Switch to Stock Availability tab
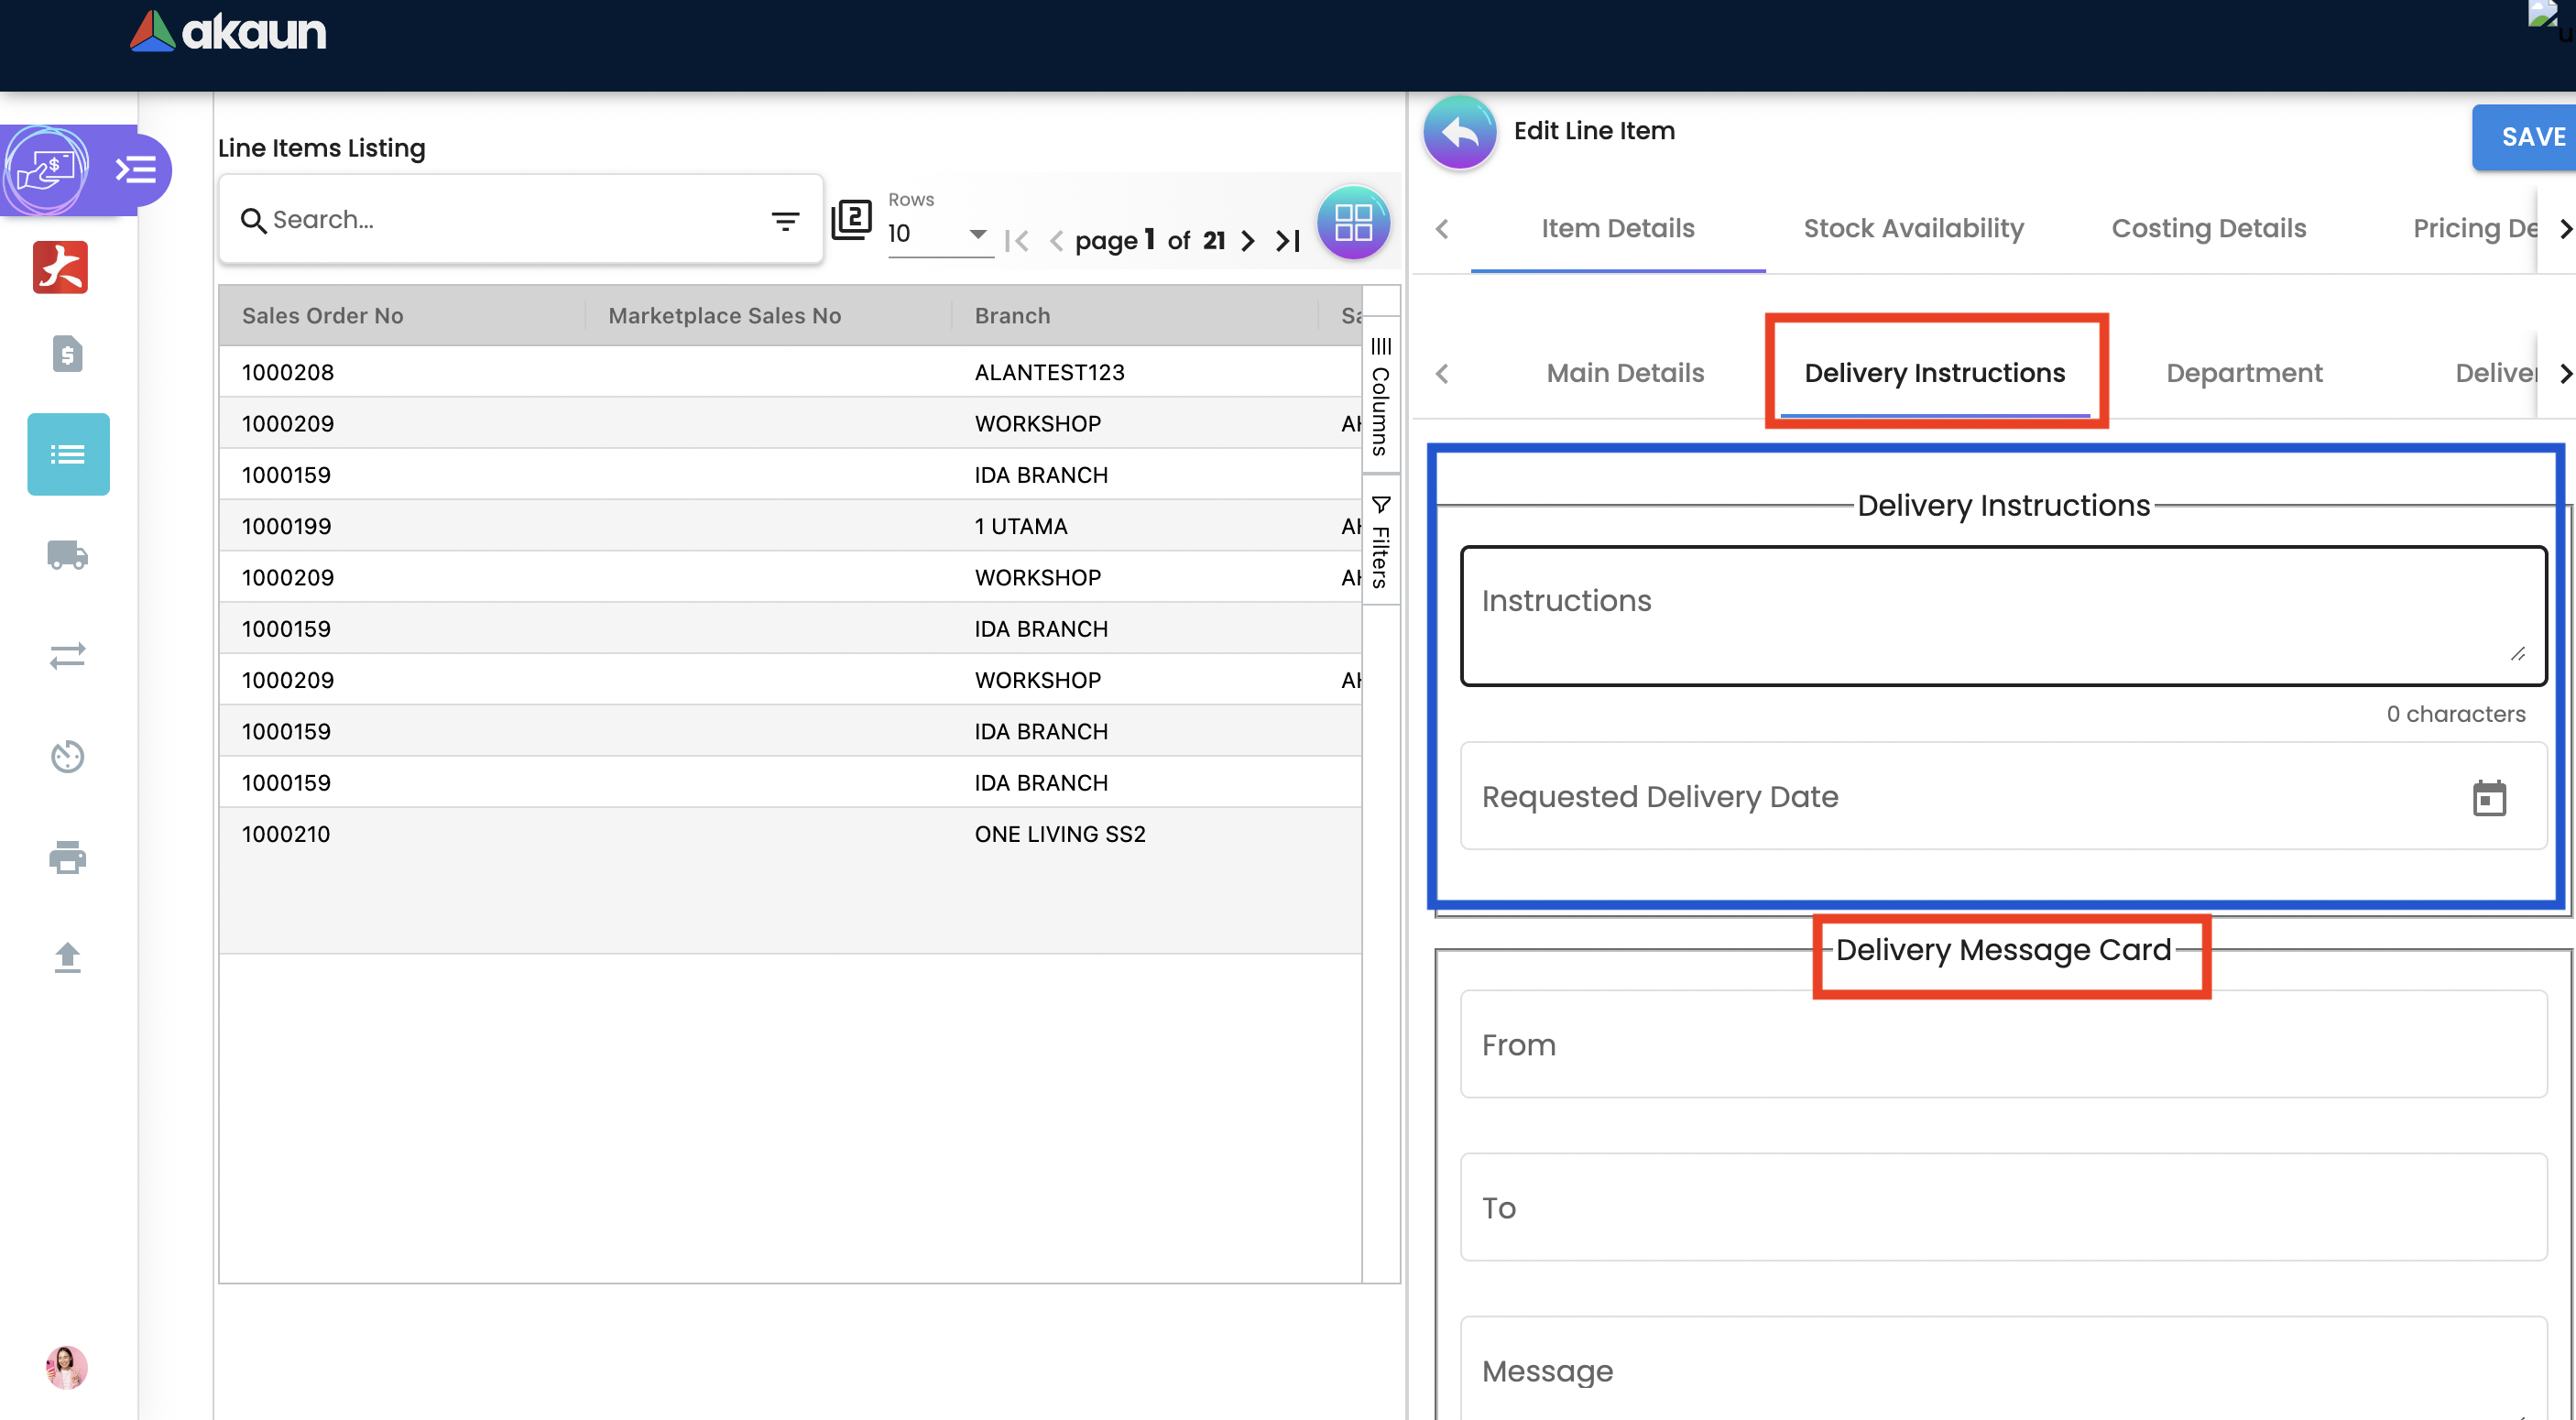2576x1420 pixels. tap(1913, 228)
